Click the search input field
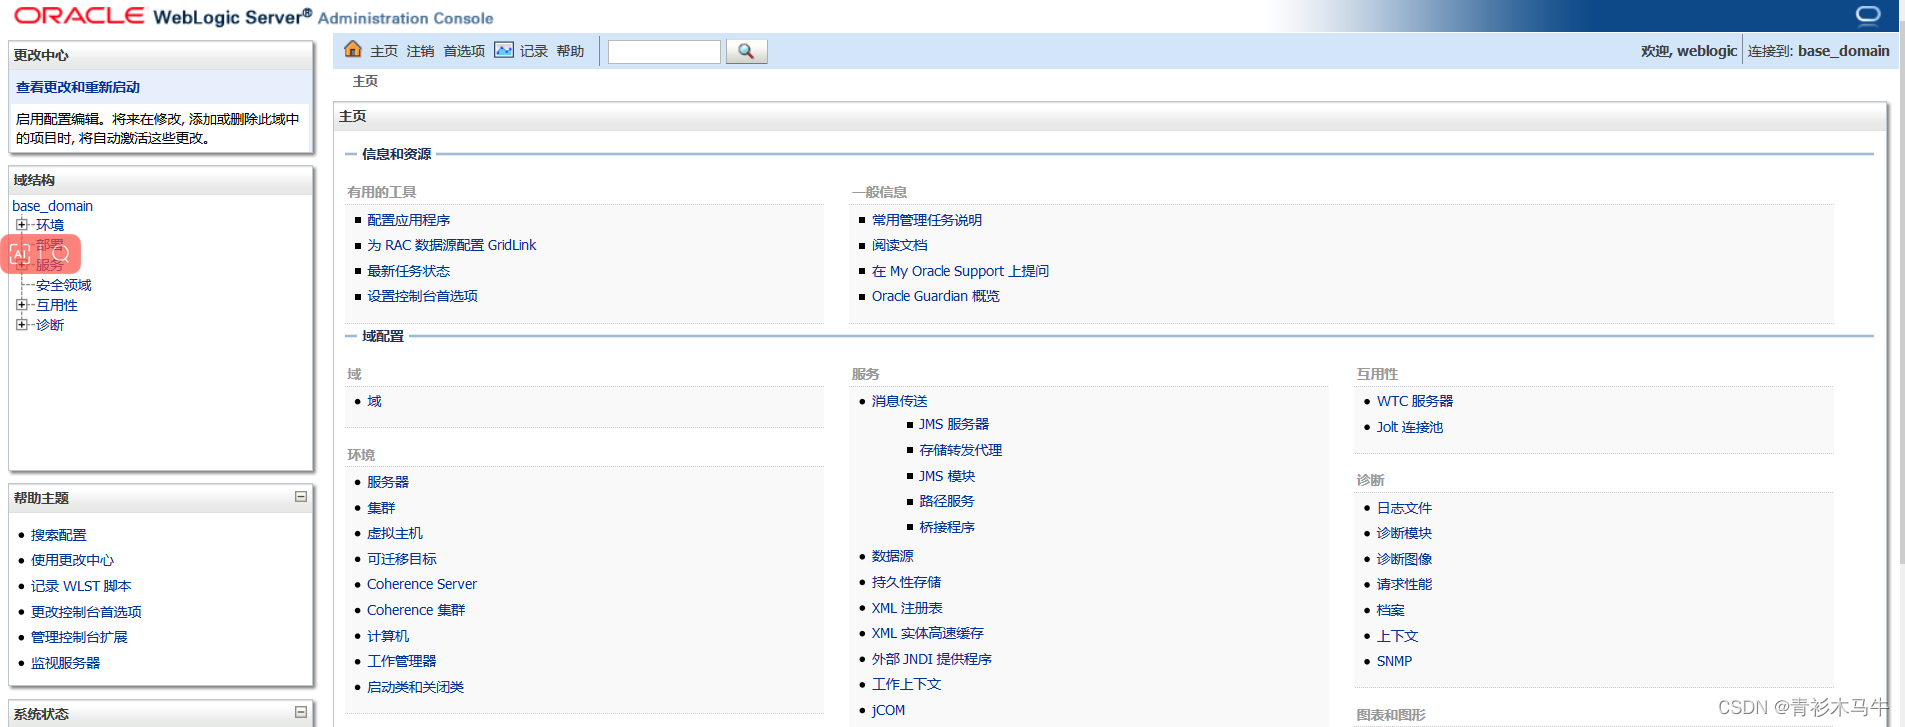Viewport: 1905px width, 727px height. coord(664,51)
